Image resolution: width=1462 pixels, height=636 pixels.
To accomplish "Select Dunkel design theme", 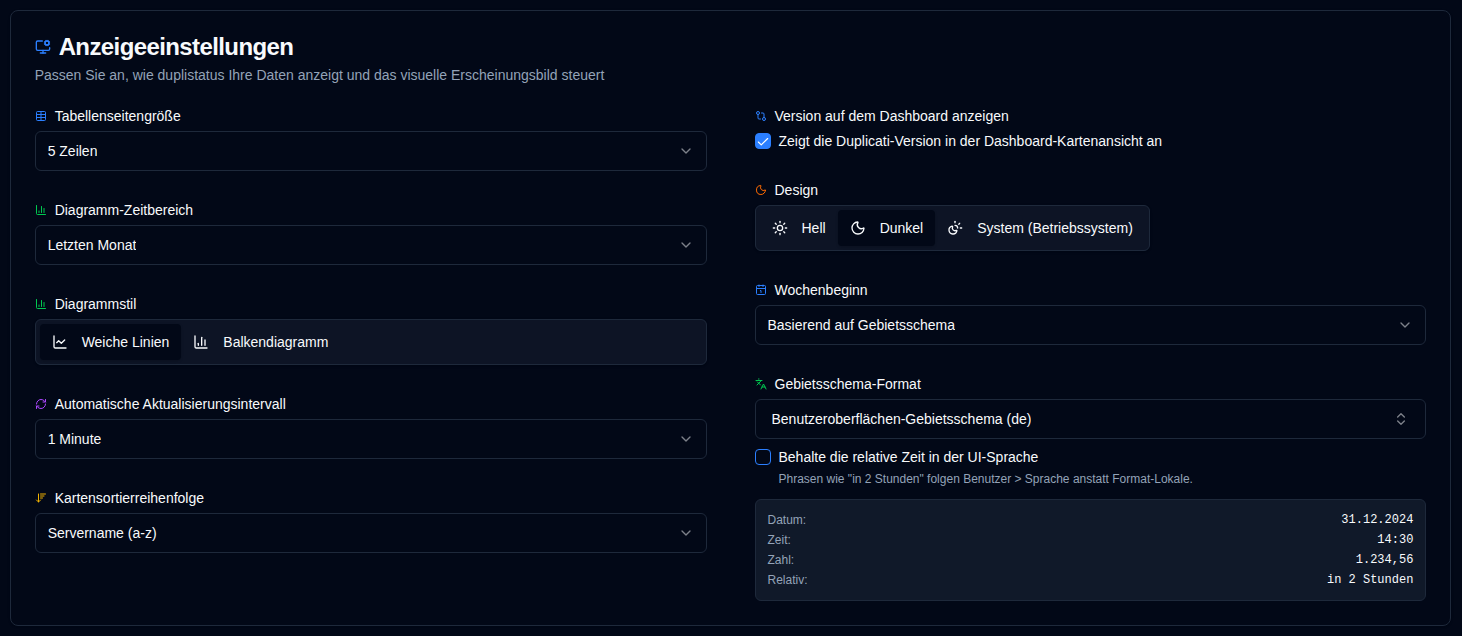I will 886,228.
